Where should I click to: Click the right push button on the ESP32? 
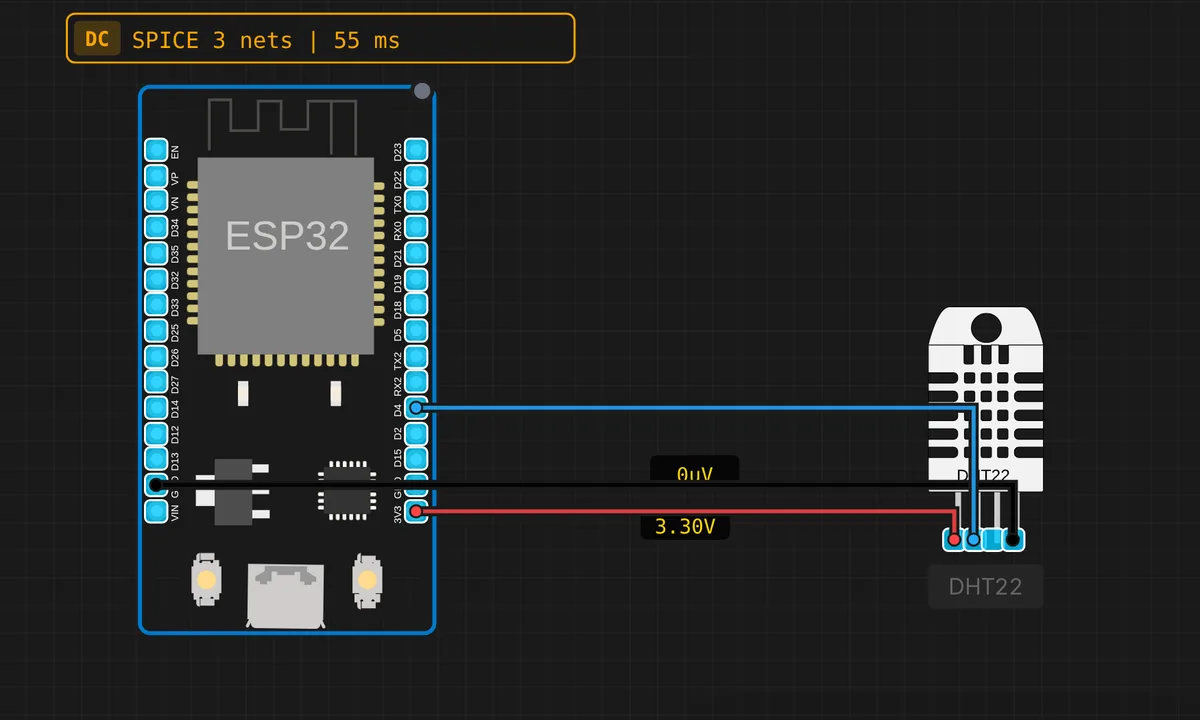tap(368, 579)
